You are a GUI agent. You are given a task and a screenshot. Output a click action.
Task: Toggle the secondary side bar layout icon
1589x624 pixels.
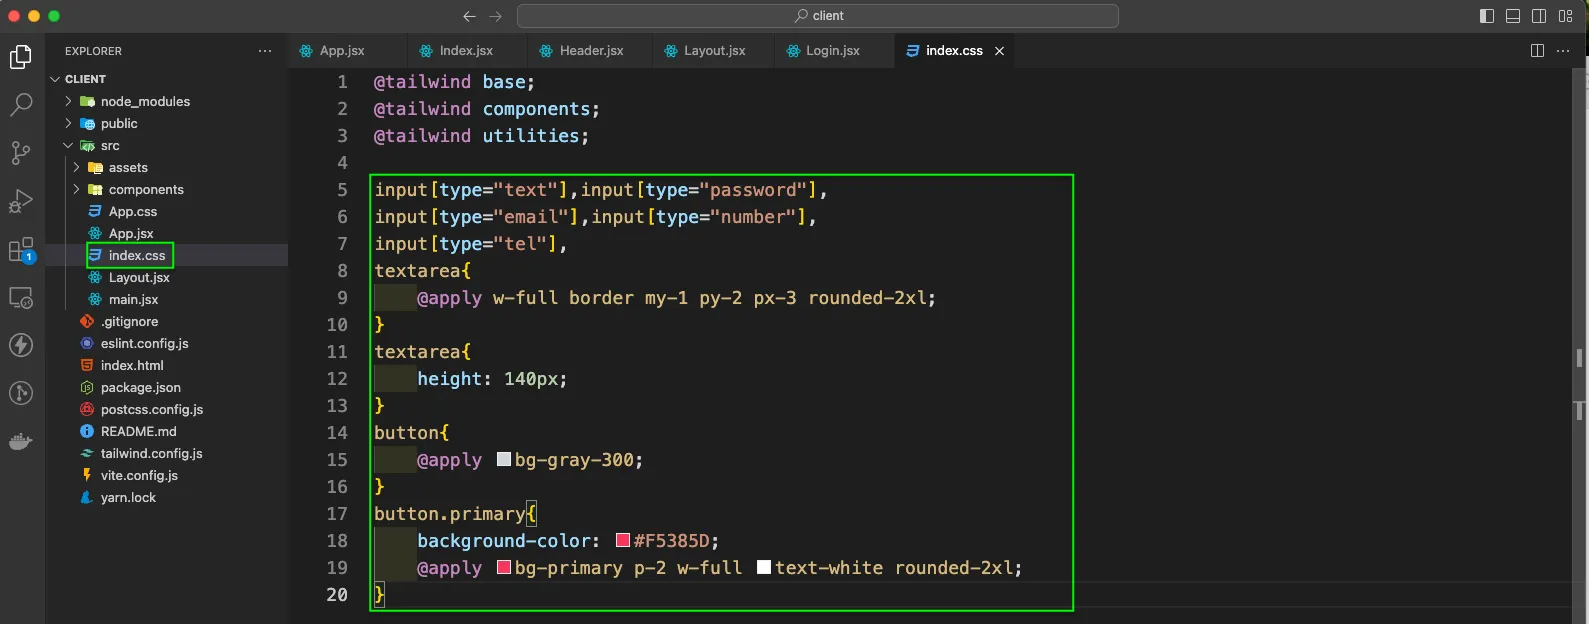pyautogui.click(x=1539, y=16)
